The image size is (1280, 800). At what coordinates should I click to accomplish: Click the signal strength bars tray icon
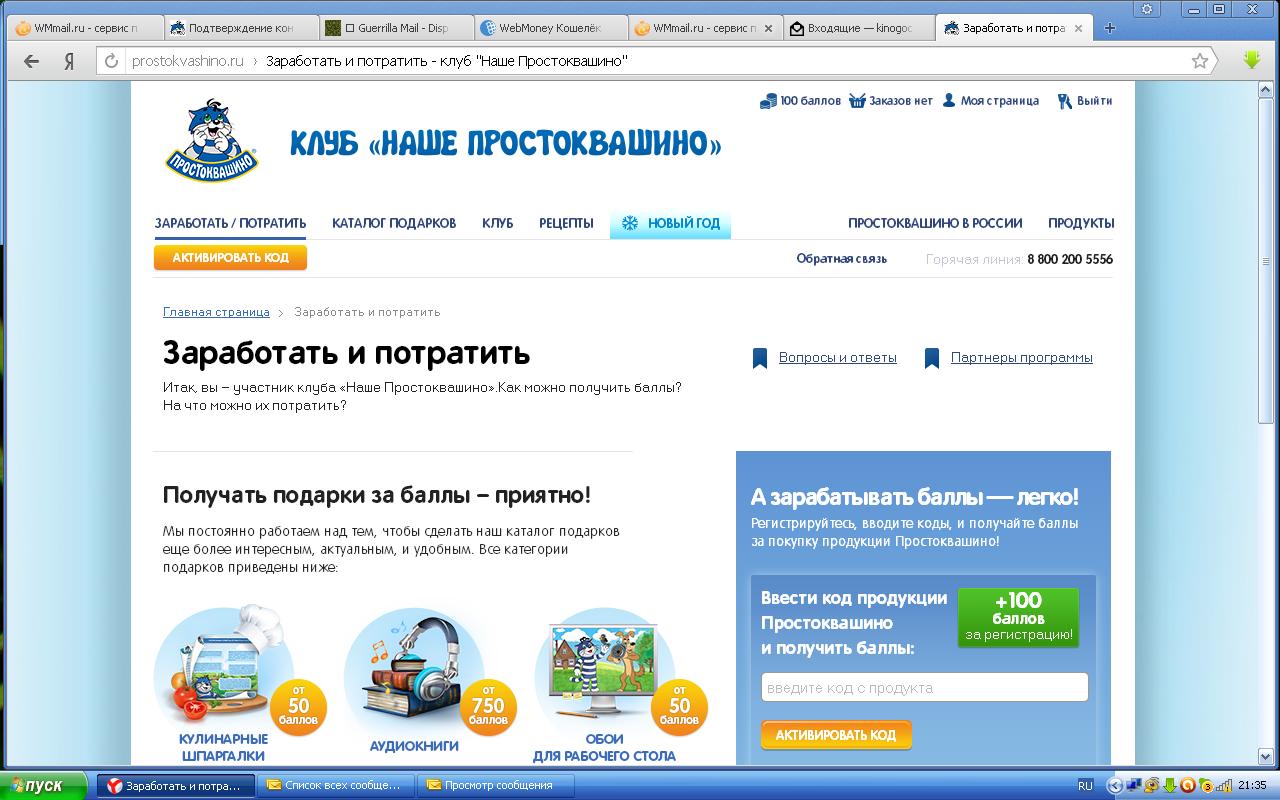pyautogui.click(x=1223, y=785)
